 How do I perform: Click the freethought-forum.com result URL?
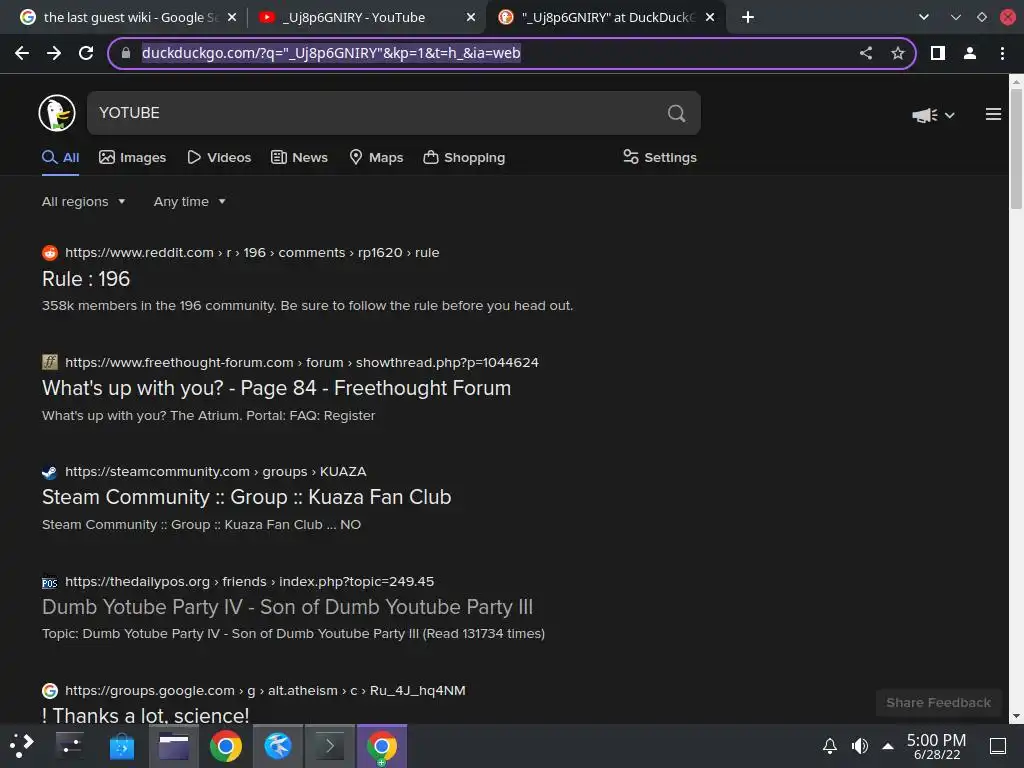(x=302, y=362)
